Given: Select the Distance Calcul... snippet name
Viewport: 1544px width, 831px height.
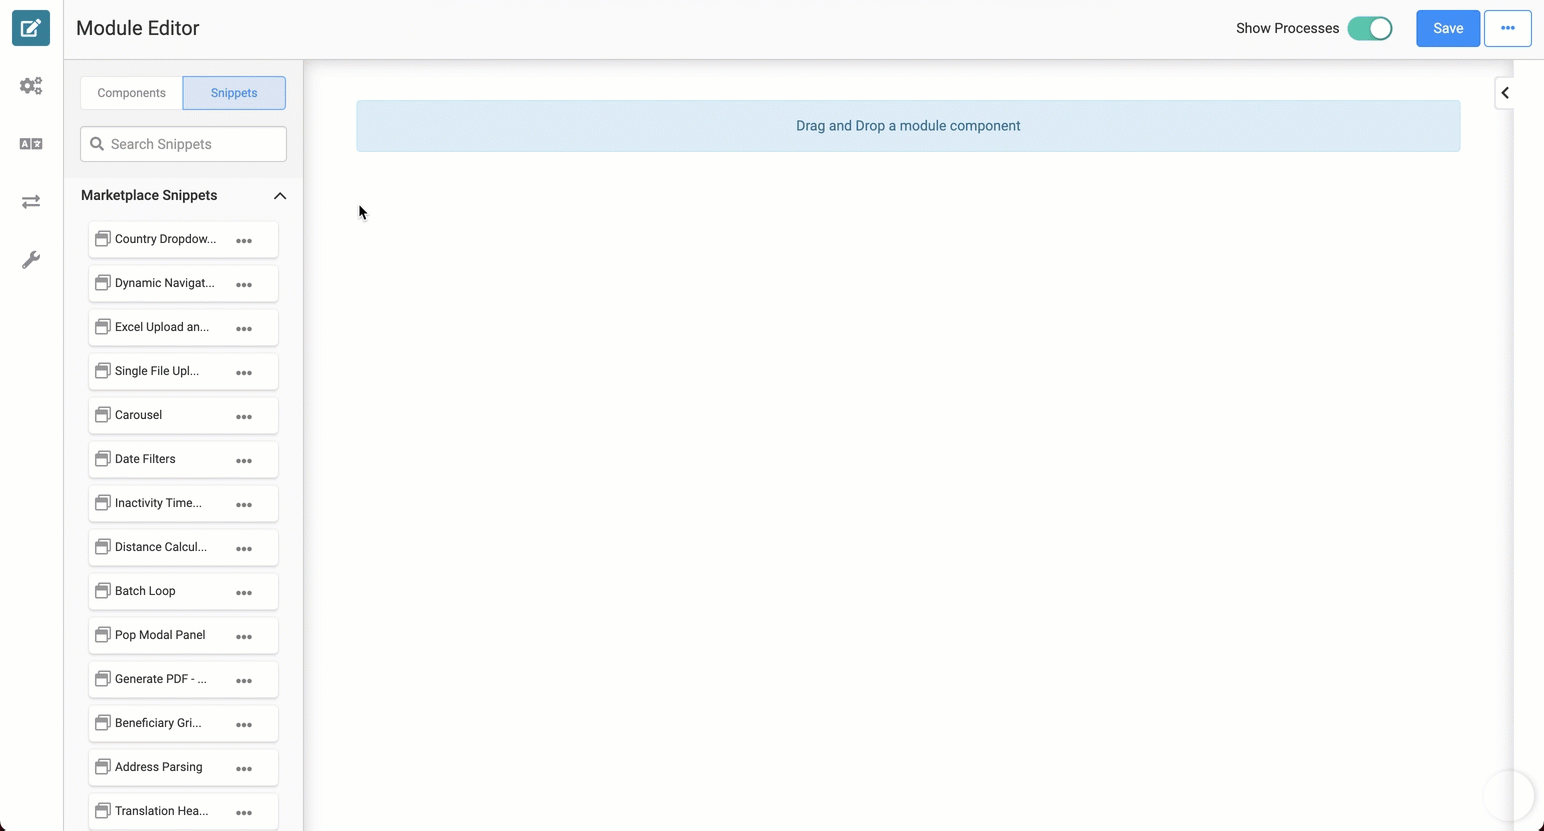Looking at the screenshot, I should coord(161,547).
